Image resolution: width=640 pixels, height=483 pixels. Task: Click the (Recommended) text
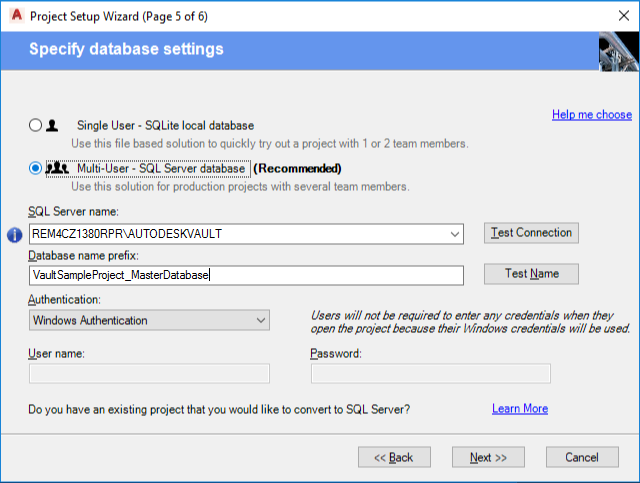pos(297,168)
